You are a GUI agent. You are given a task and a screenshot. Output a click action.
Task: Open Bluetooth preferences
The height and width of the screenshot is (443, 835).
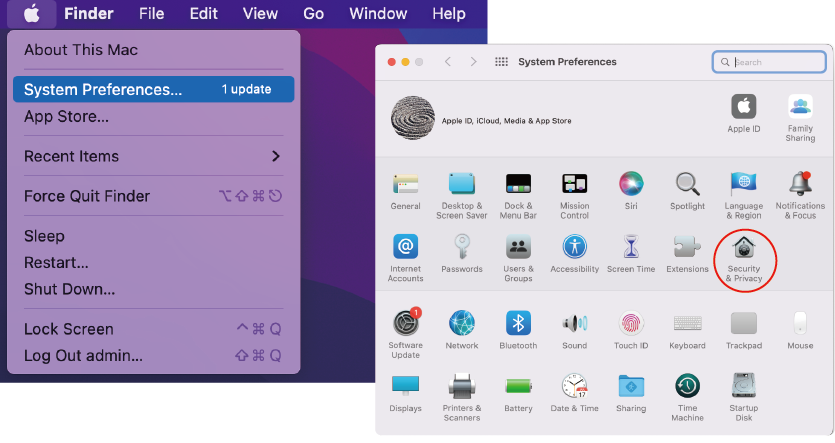pyautogui.click(x=518, y=330)
